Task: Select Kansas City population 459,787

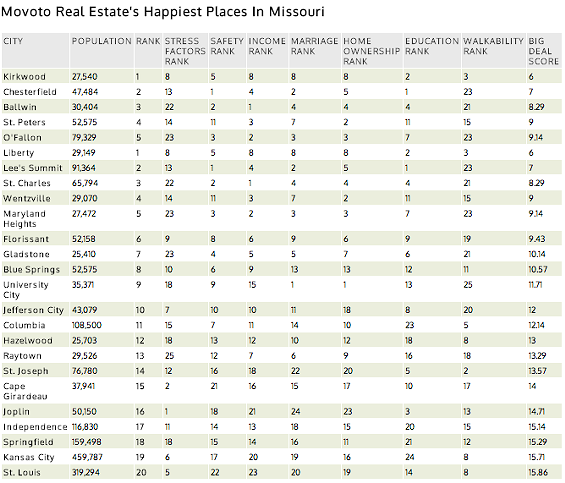Action: click(87, 457)
